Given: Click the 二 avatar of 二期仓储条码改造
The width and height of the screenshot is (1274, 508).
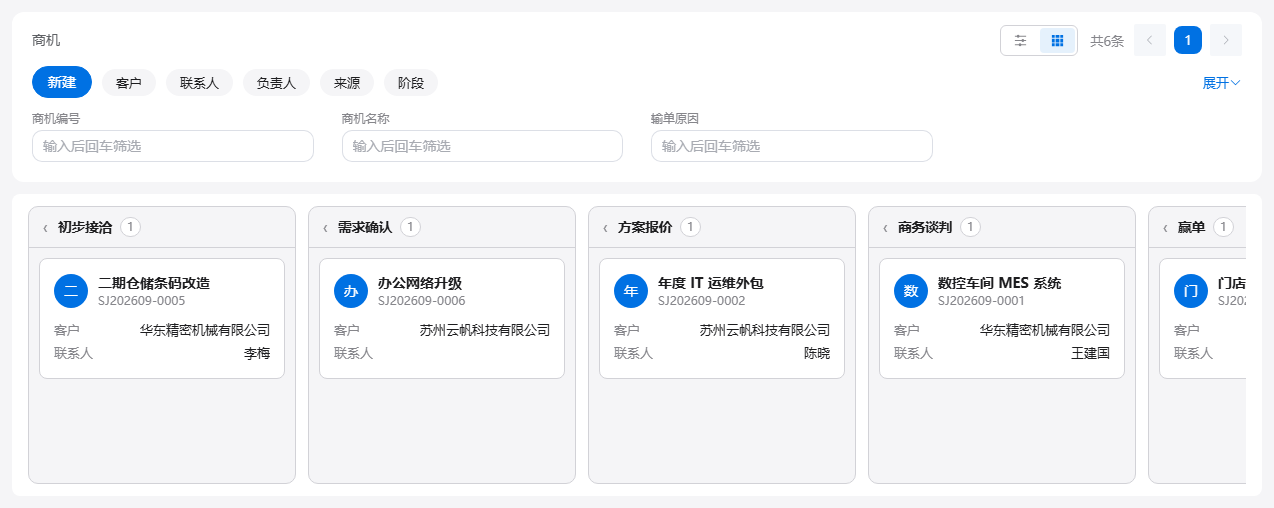Looking at the screenshot, I should 71,291.
